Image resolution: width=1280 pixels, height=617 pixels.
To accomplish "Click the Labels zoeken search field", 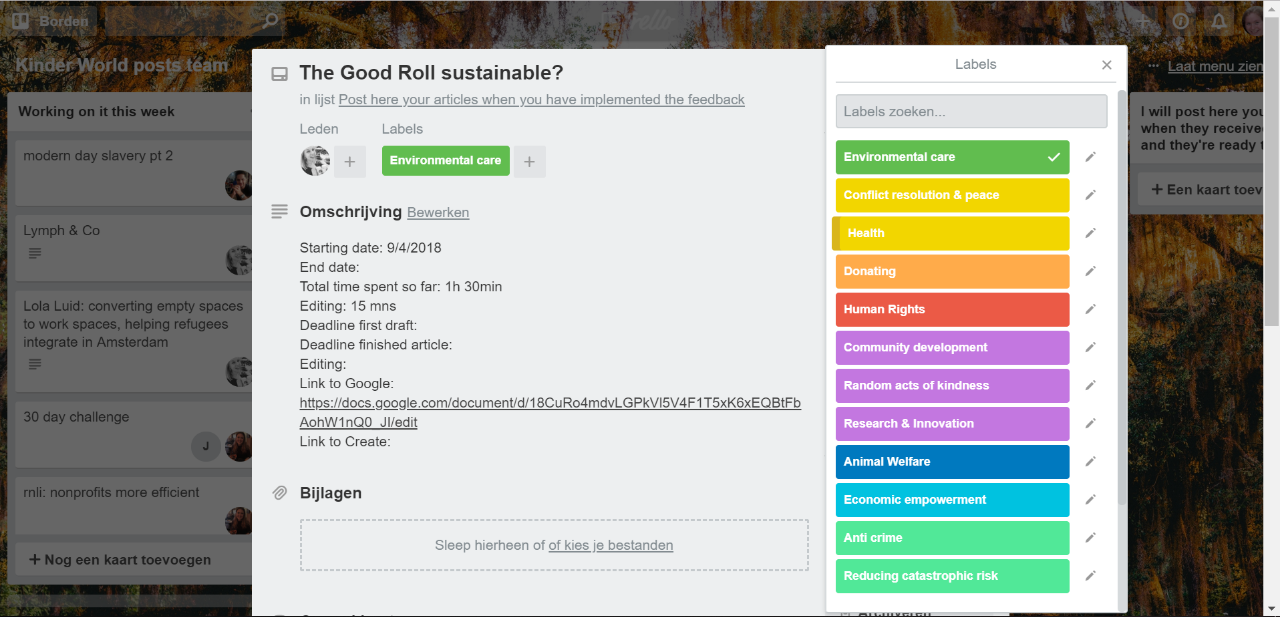I will (x=972, y=111).
